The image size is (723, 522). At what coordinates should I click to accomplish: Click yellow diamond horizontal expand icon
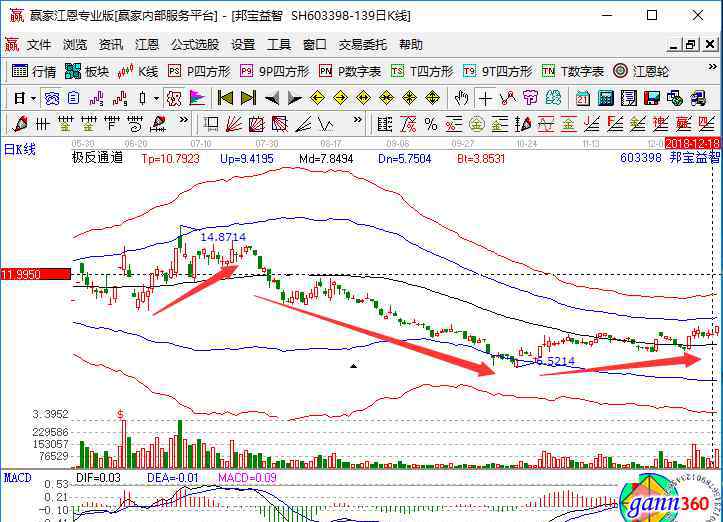point(363,98)
